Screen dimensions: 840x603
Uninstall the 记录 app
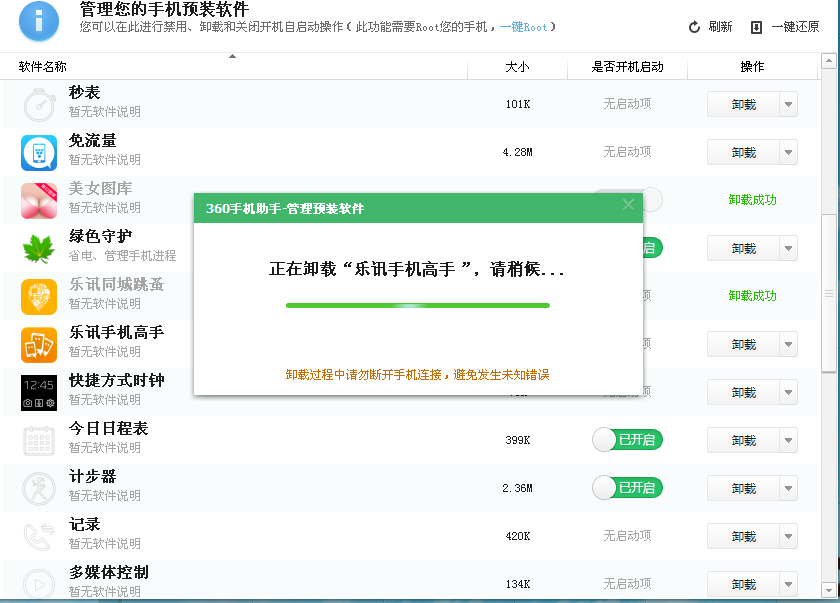coord(744,536)
